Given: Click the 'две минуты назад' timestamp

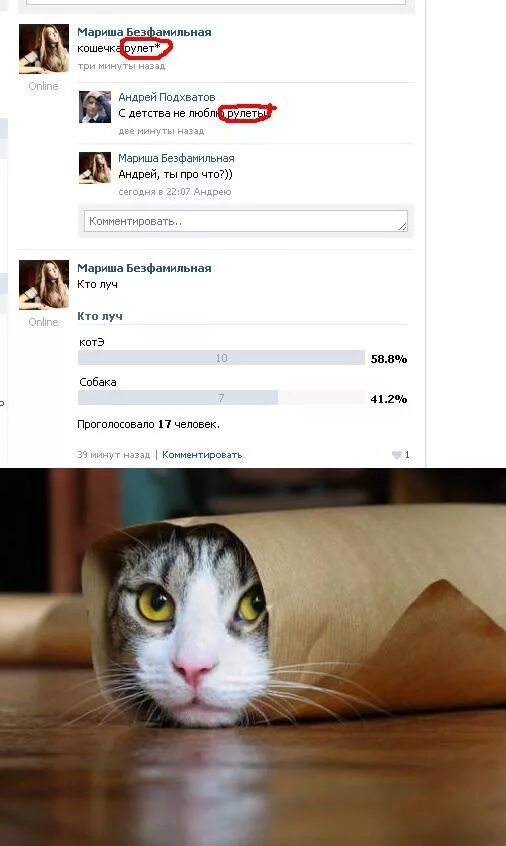Looking at the screenshot, I should pyautogui.click(x=161, y=131).
